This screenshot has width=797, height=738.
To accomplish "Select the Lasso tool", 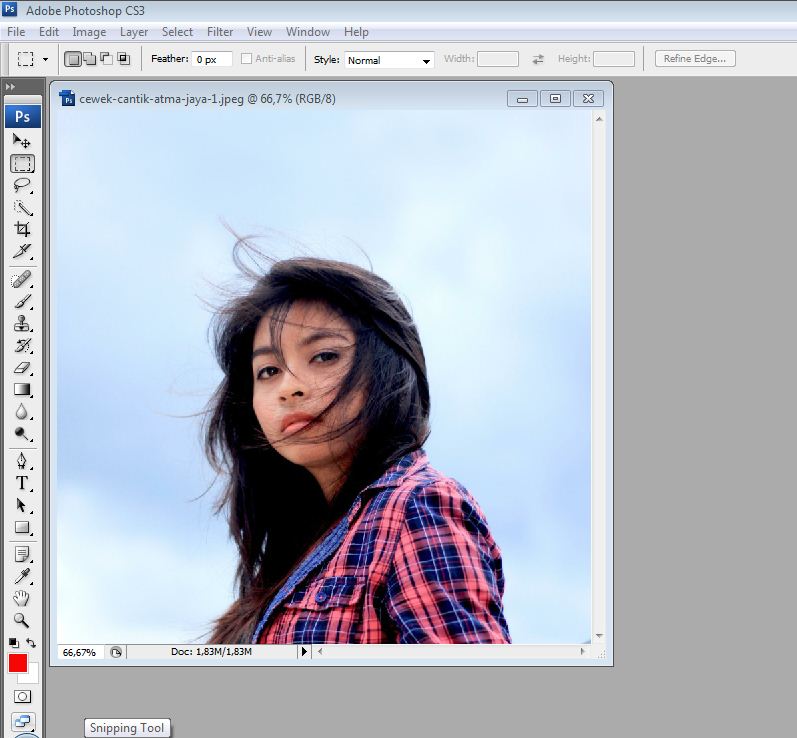I will 22,186.
